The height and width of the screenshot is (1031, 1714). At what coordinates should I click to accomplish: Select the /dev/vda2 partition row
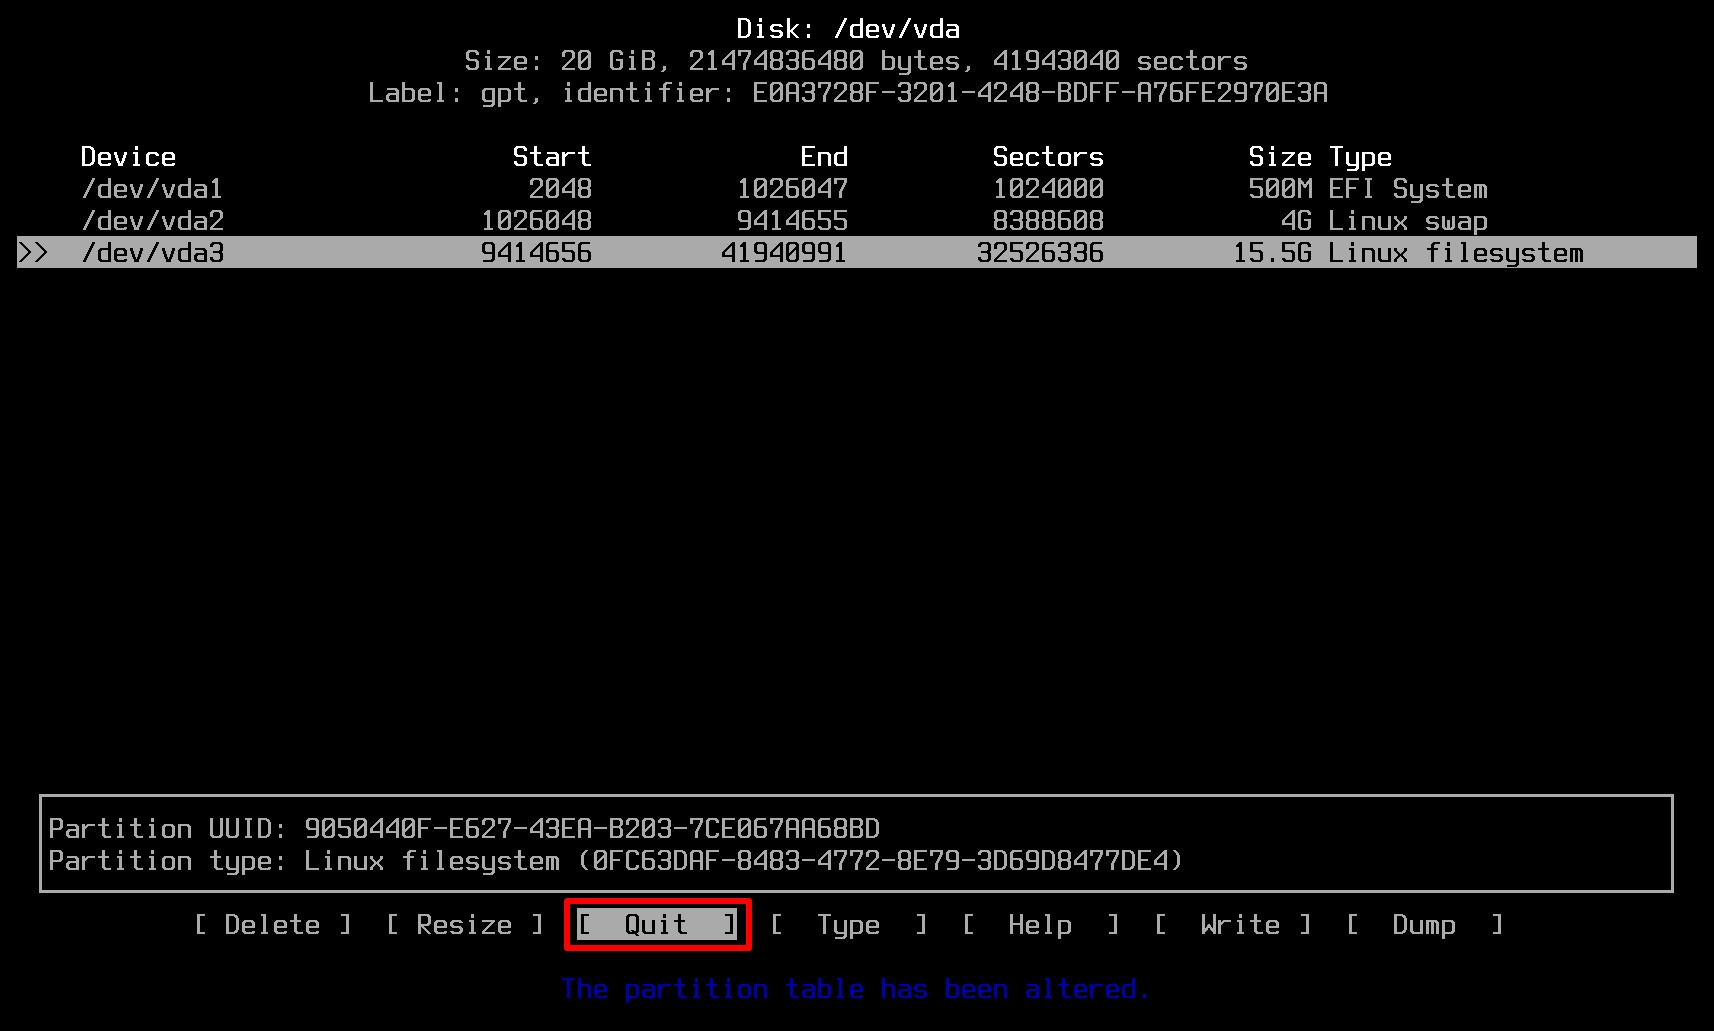tap(857, 221)
